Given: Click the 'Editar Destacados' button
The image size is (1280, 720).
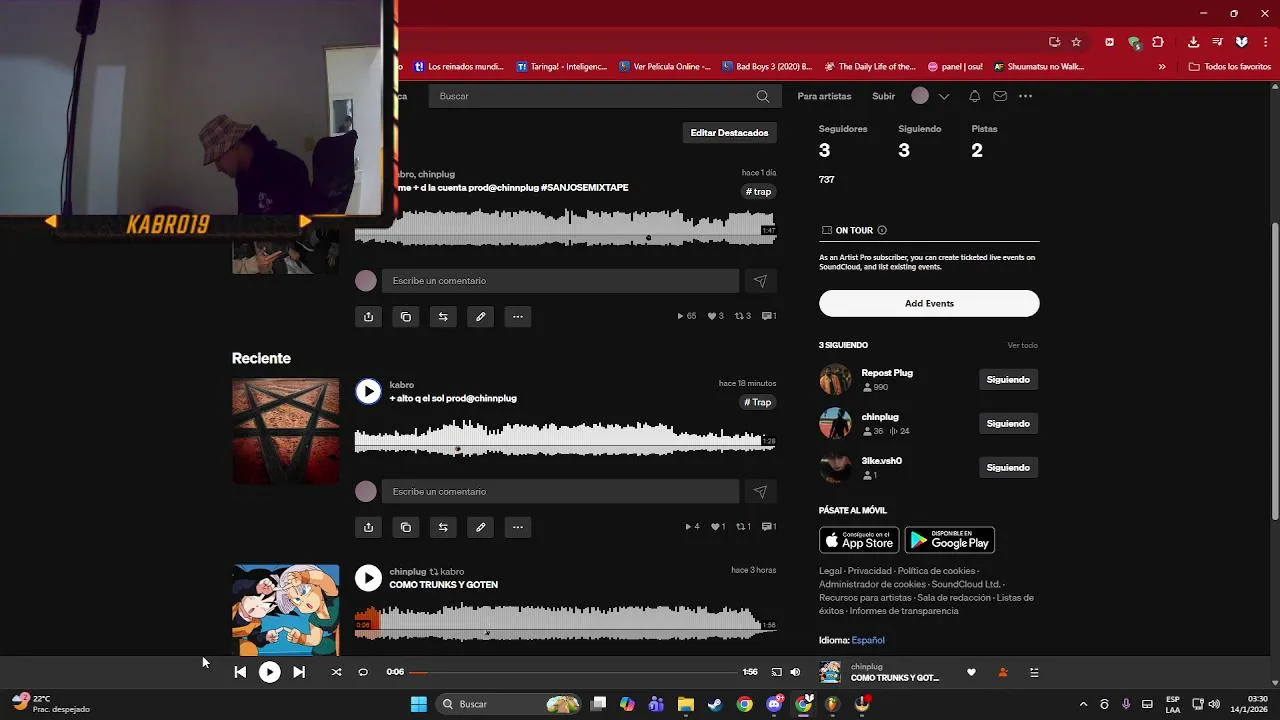Looking at the screenshot, I should [729, 132].
